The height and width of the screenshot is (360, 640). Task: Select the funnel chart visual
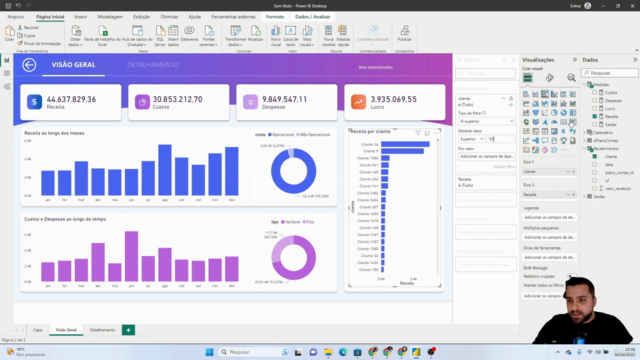click(x=536, y=113)
